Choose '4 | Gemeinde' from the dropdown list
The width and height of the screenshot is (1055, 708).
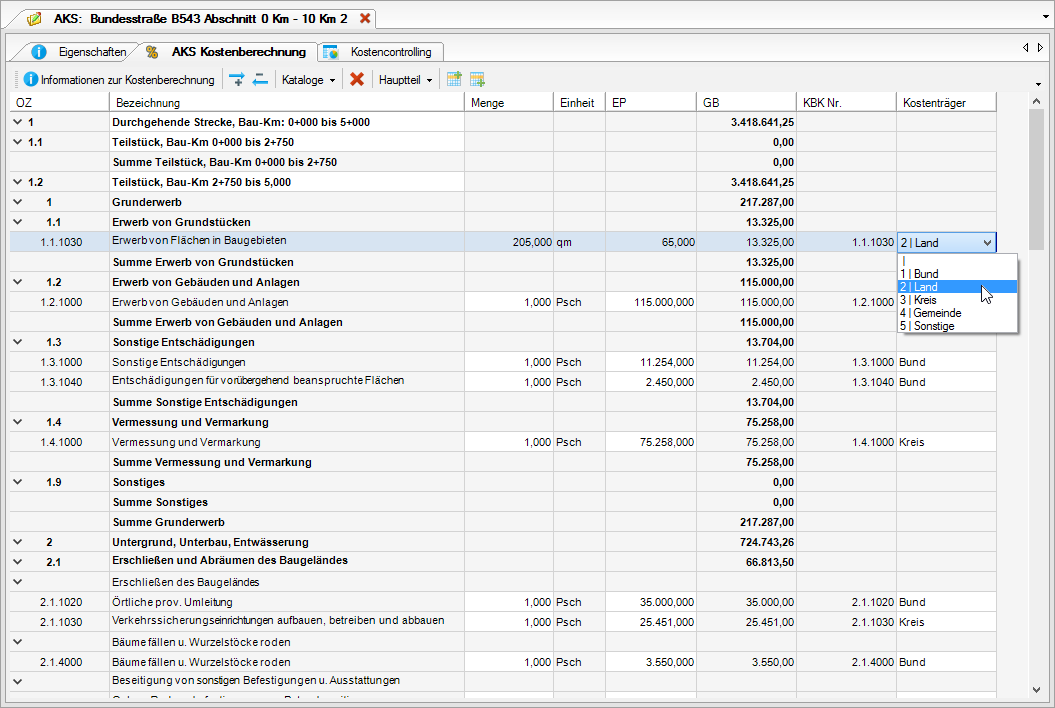coord(957,313)
